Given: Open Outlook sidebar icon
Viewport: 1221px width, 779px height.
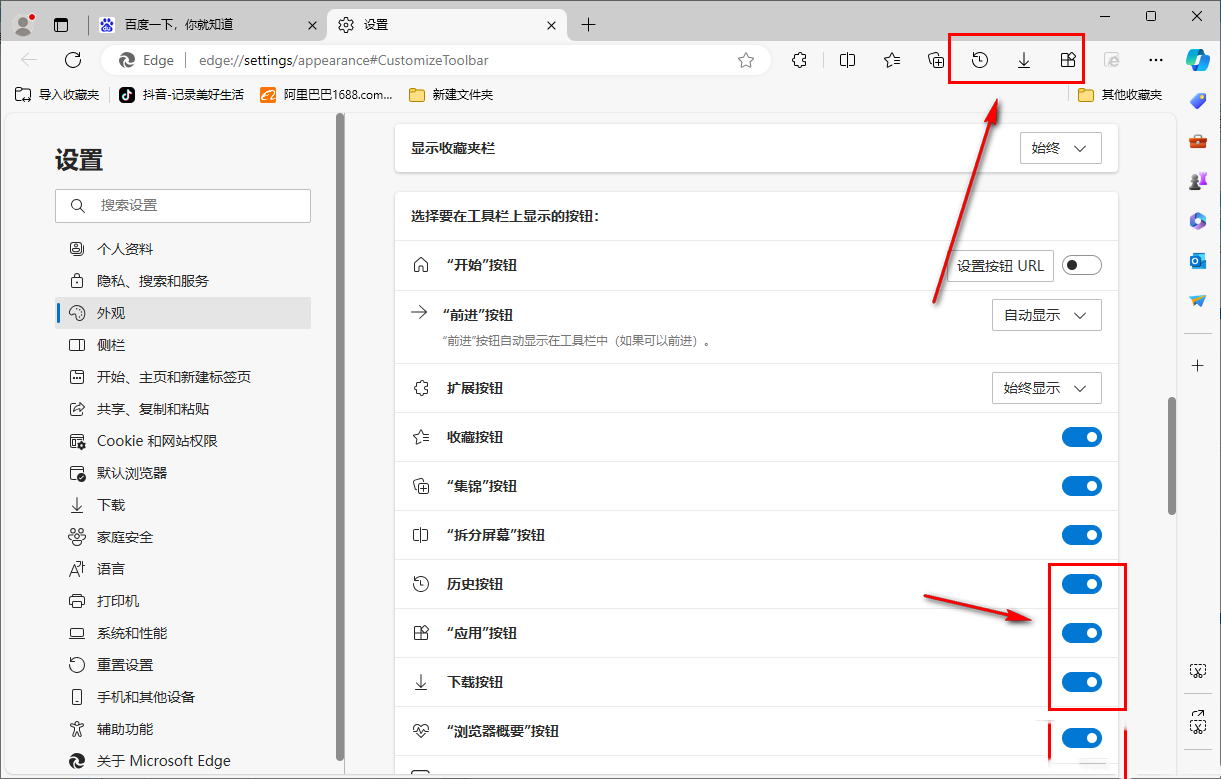Looking at the screenshot, I should pos(1198,261).
